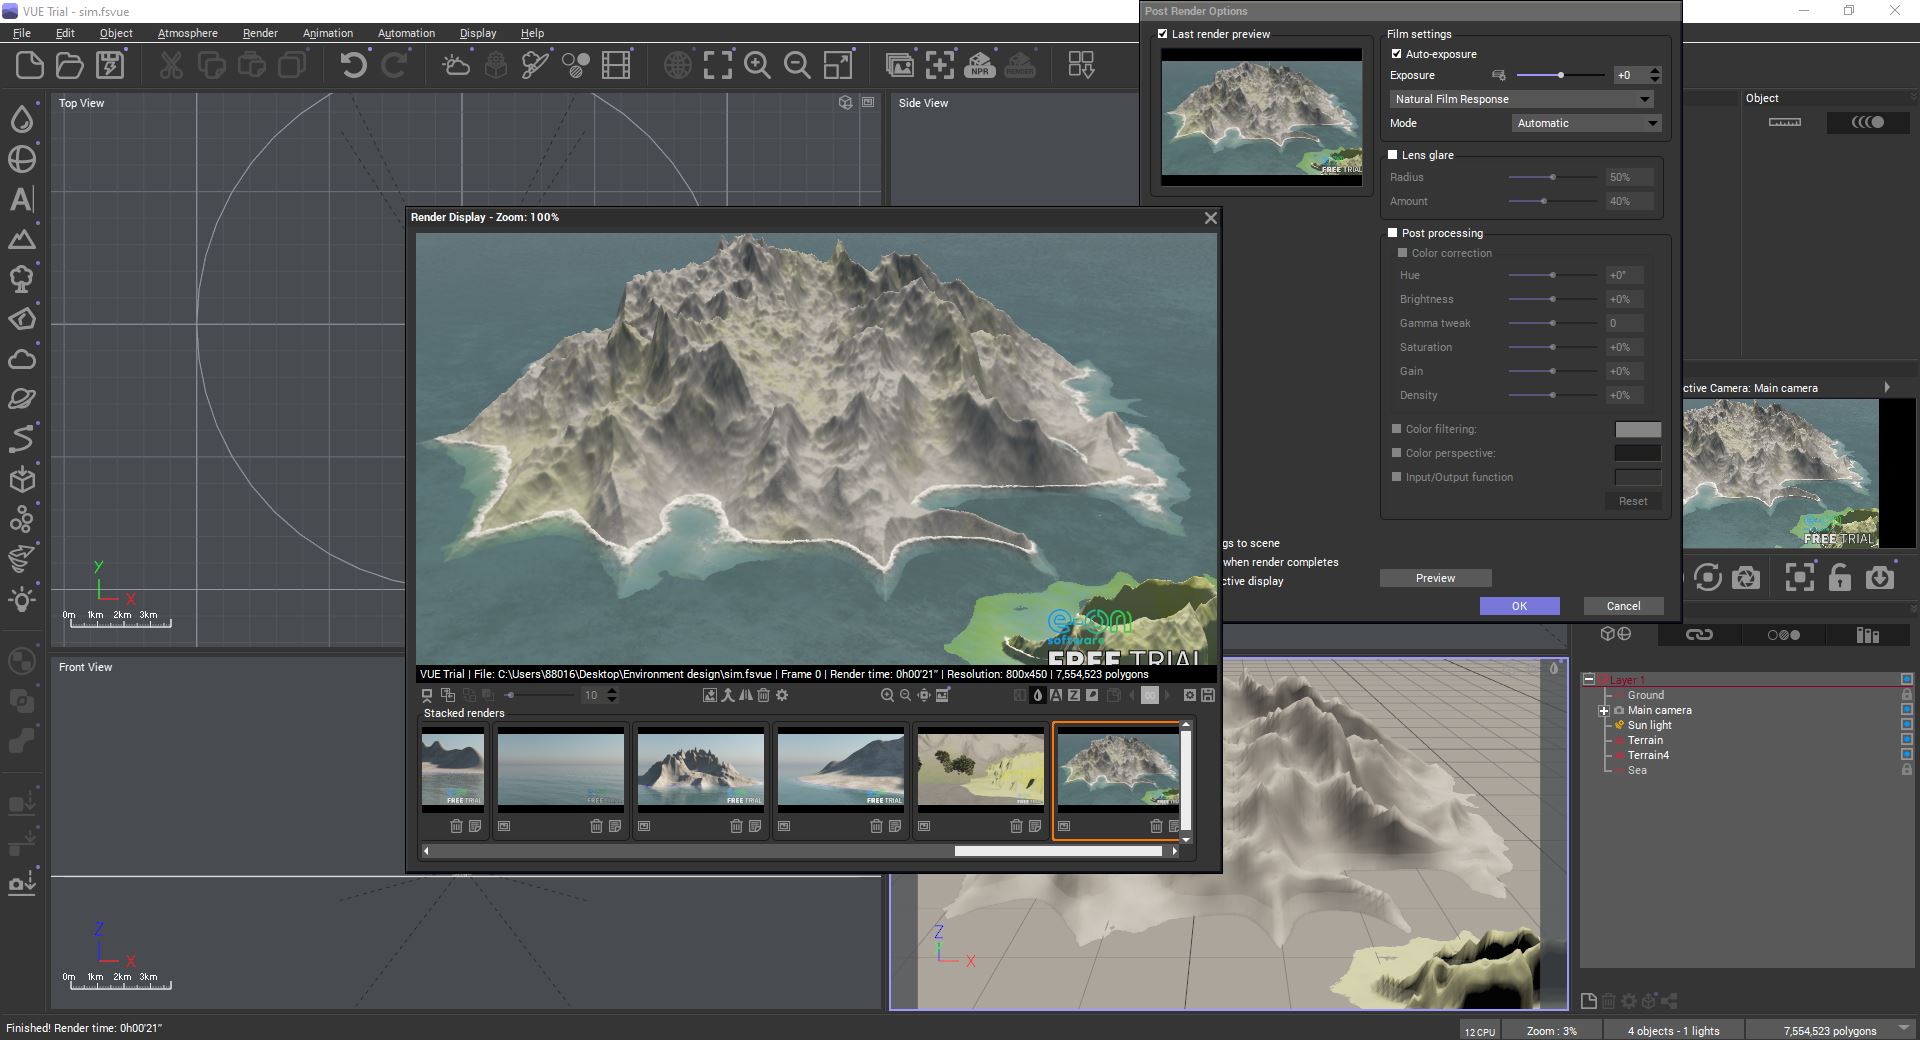The width and height of the screenshot is (1920, 1040).
Task: Click the store camera download icon
Action: 1880,578
